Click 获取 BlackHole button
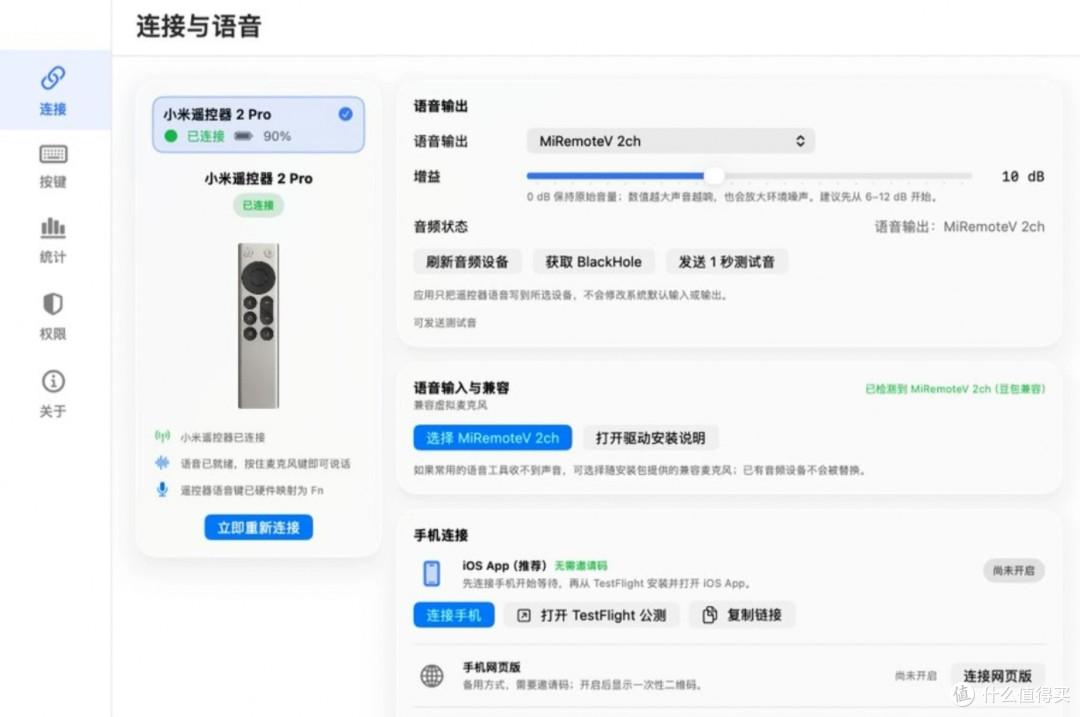 593,262
